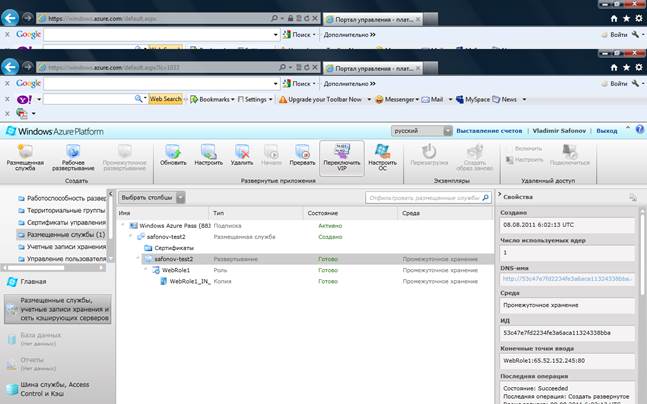
Task: Click the Windows Azure Platform logo
Action: [54, 131]
